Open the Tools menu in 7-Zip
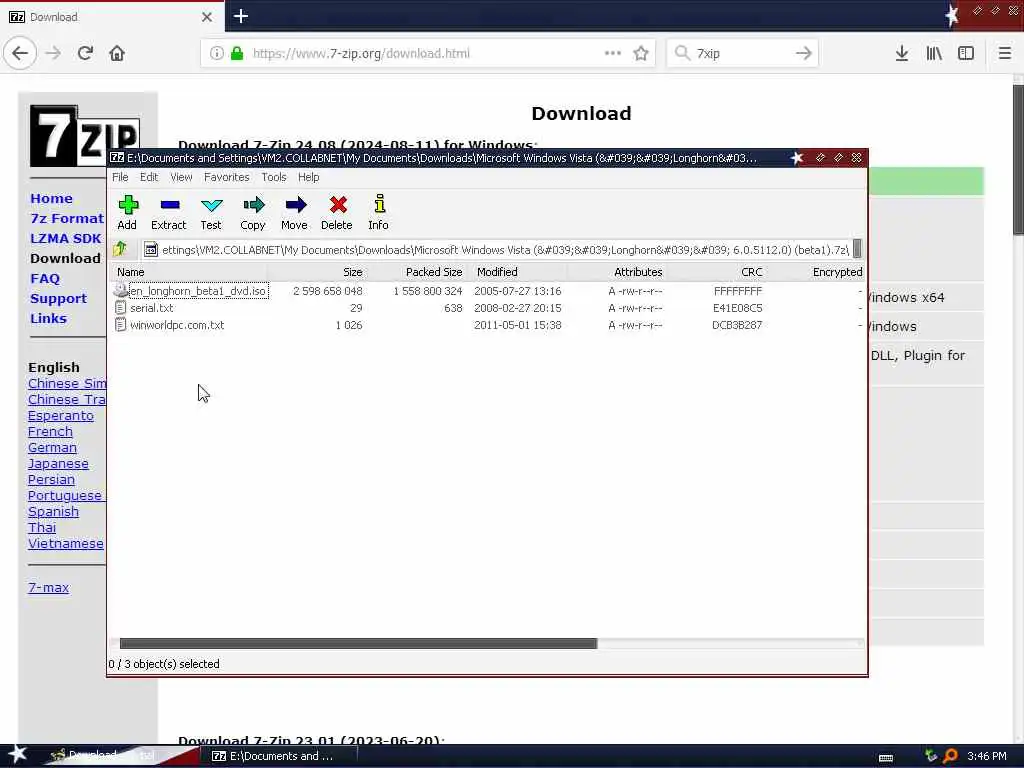The width and height of the screenshot is (1024, 768). [274, 177]
